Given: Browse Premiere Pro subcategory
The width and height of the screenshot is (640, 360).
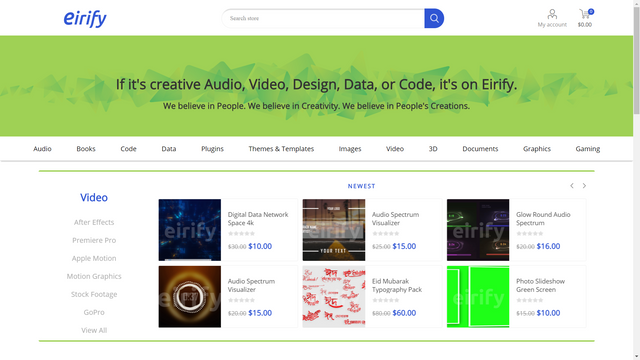Looking at the screenshot, I should [x=94, y=240].
